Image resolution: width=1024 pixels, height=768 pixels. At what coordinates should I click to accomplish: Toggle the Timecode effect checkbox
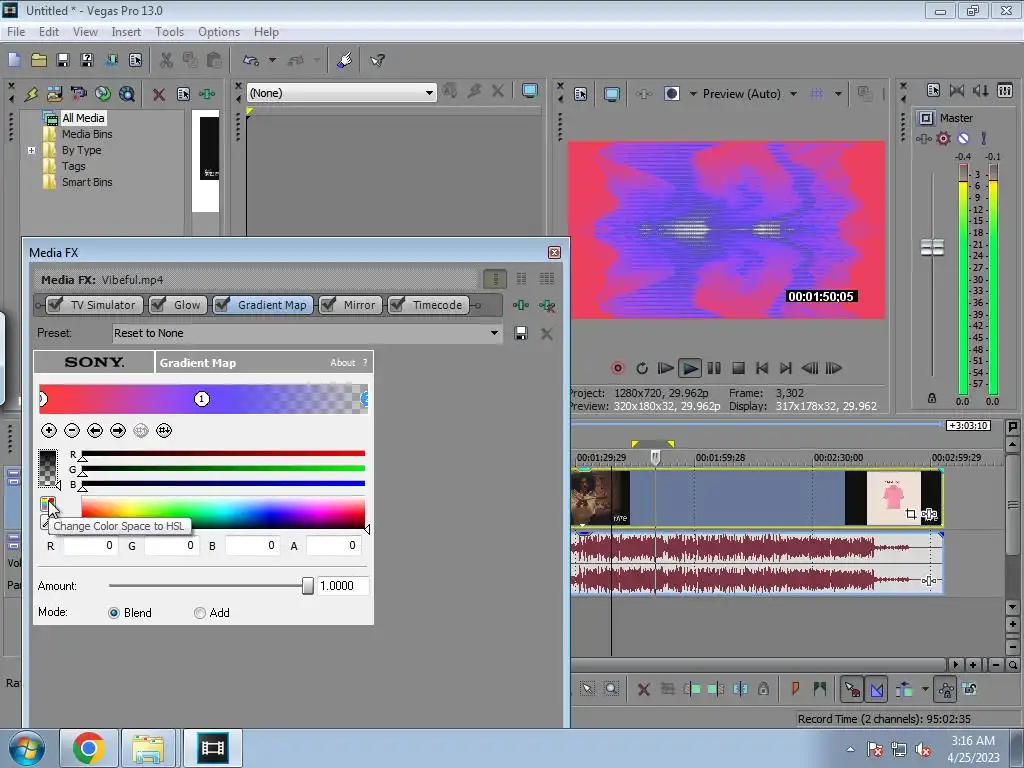(396, 304)
